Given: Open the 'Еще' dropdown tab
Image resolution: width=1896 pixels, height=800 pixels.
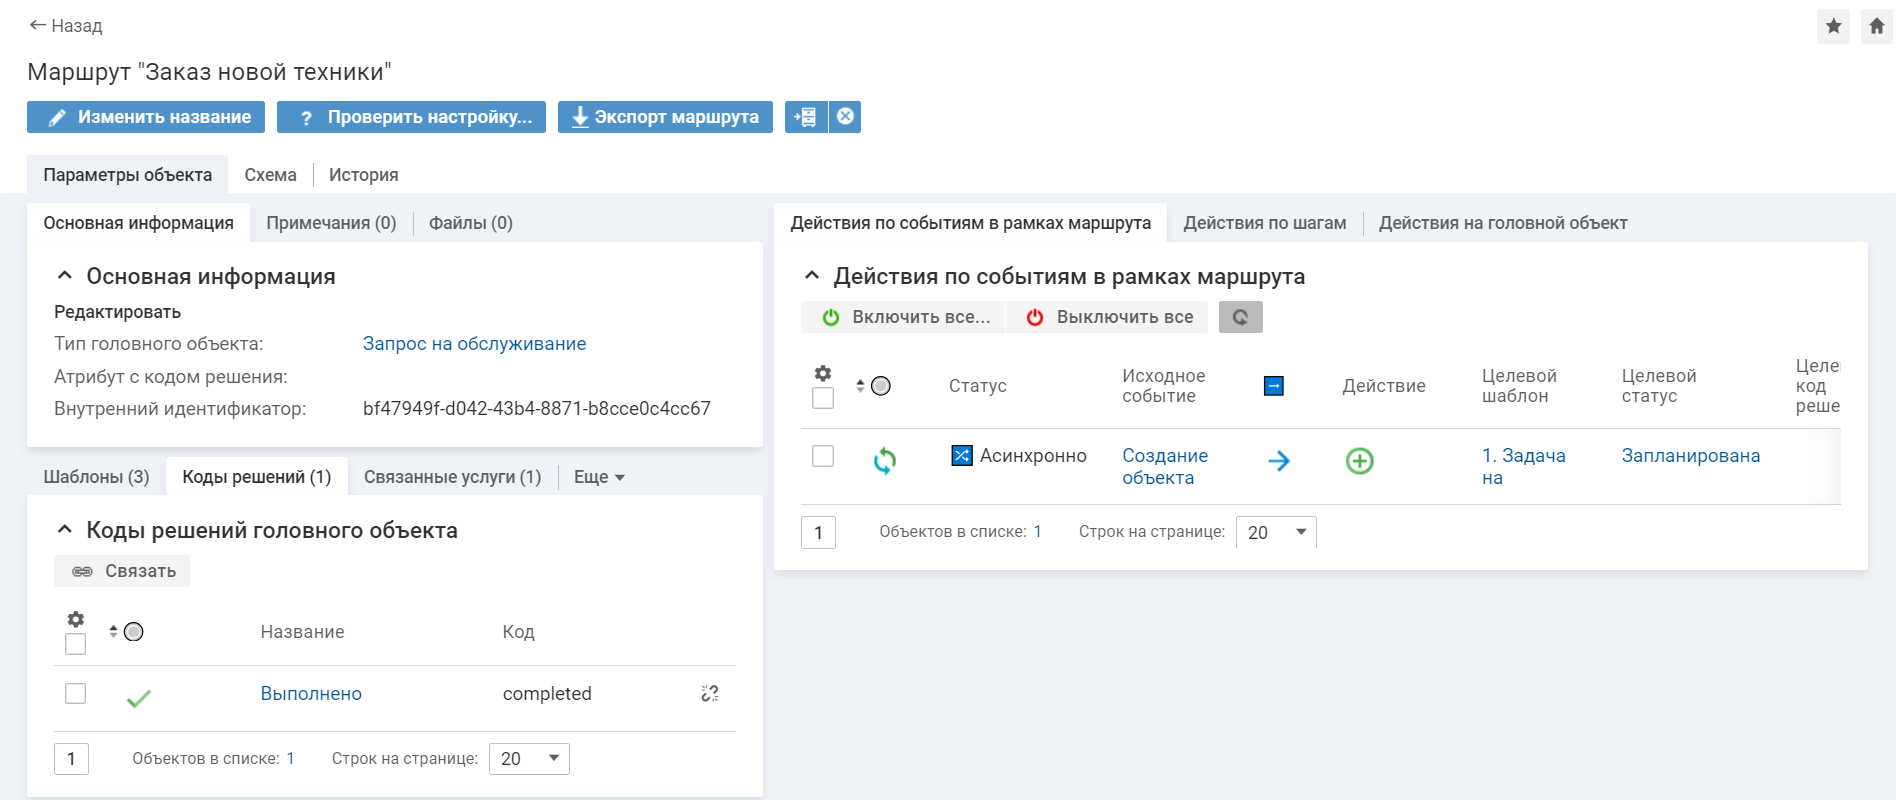Looking at the screenshot, I should 598,477.
